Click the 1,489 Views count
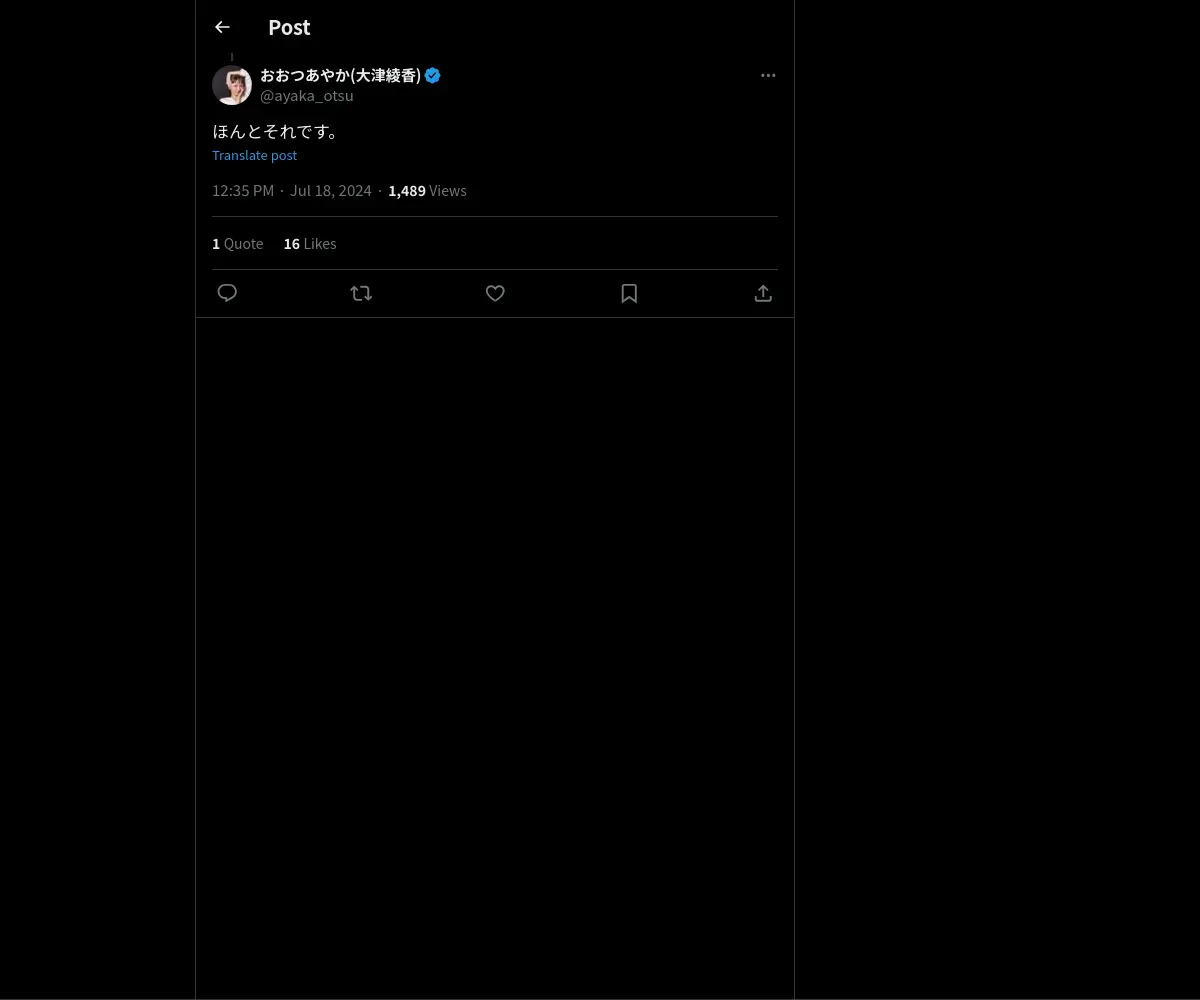The height and width of the screenshot is (1000, 1200). (427, 190)
